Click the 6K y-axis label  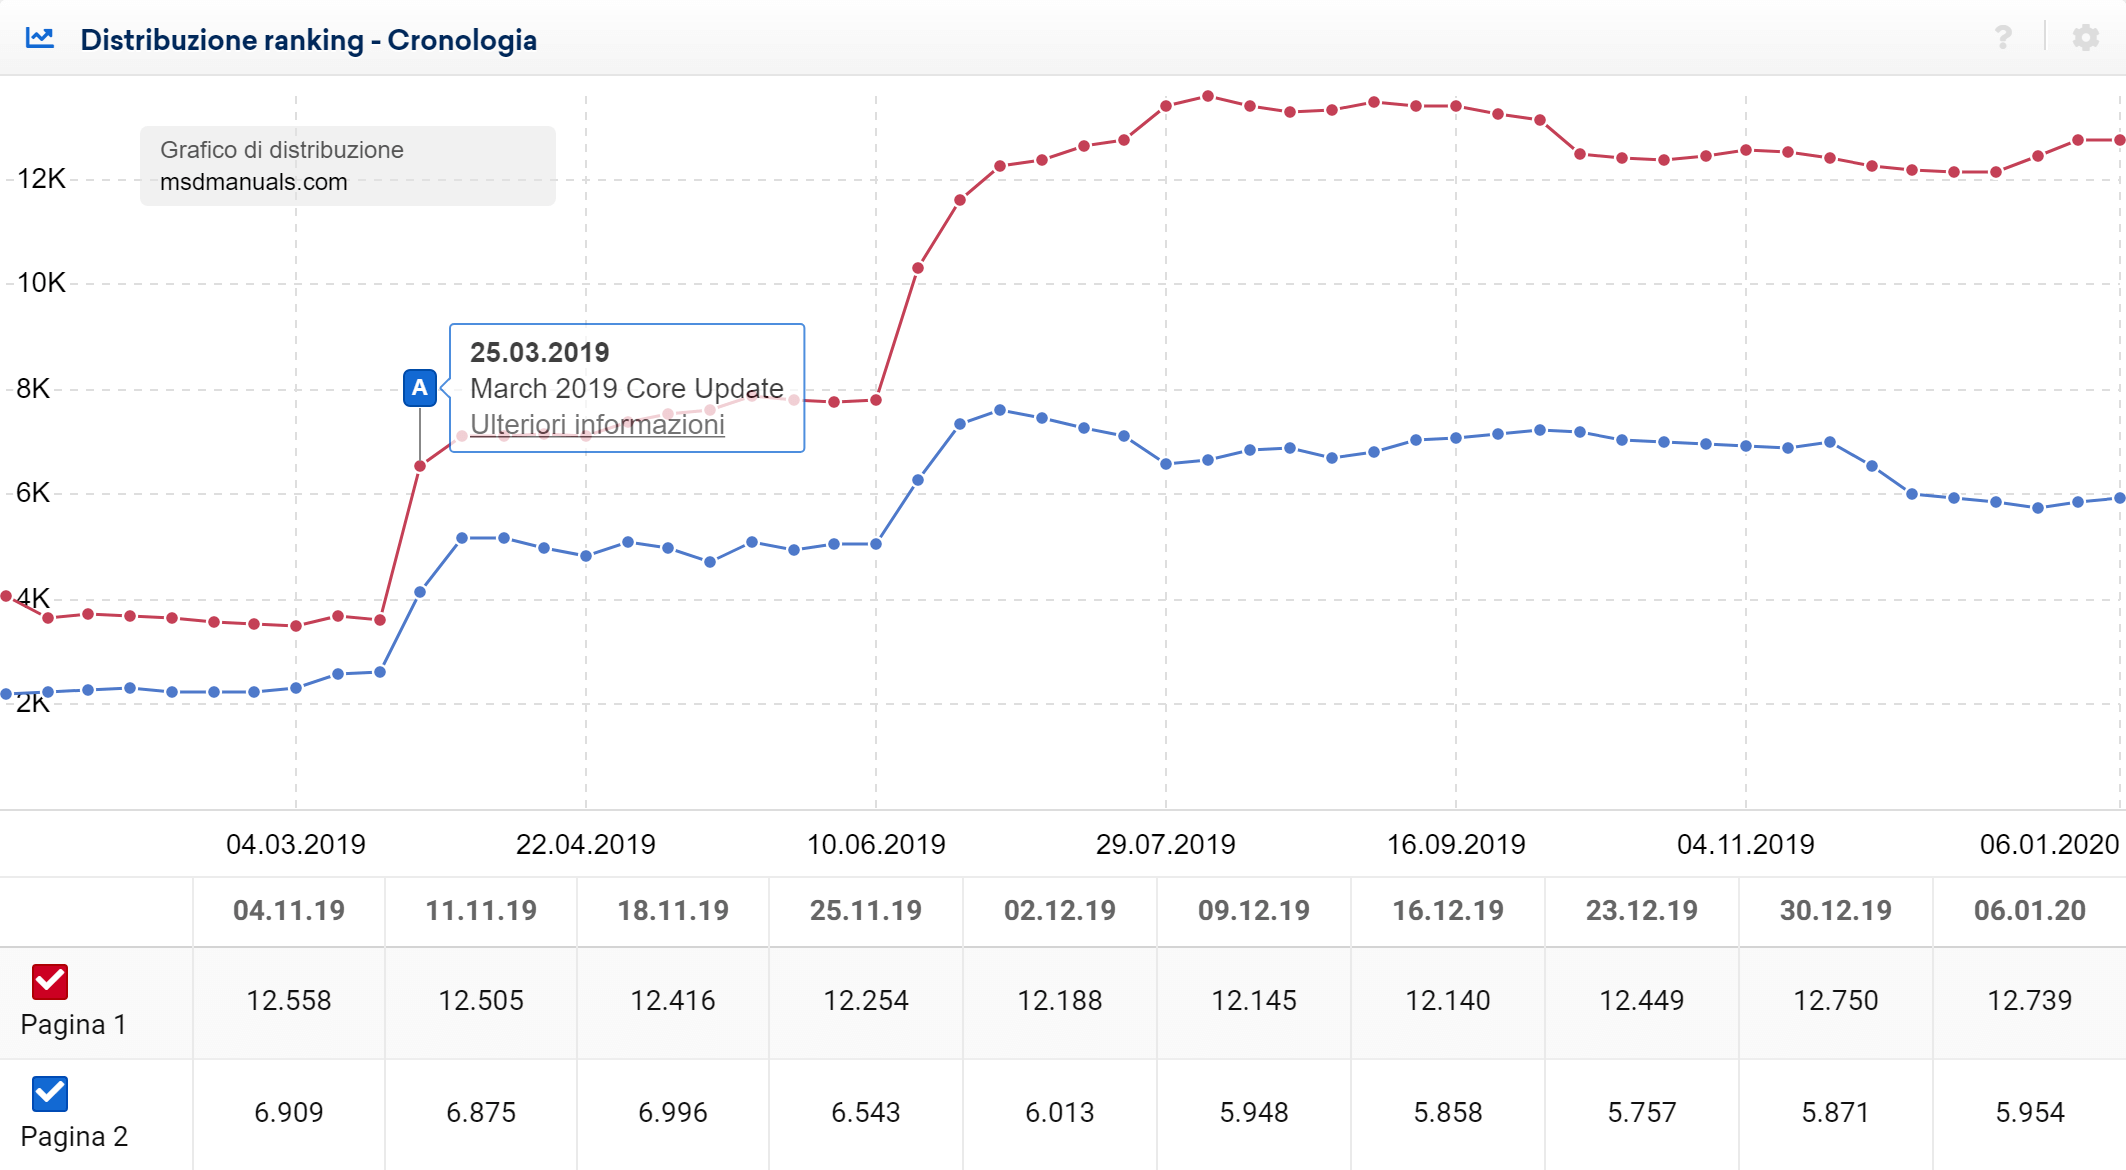[x=33, y=492]
